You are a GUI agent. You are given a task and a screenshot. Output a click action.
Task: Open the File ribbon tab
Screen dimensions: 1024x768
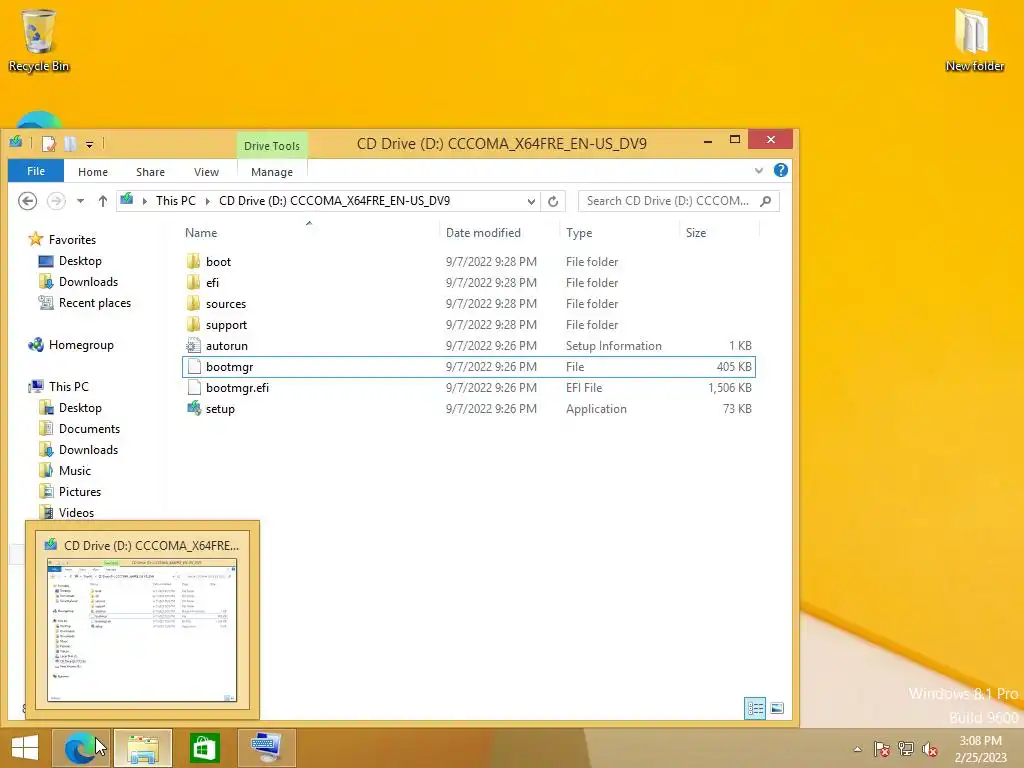[x=36, y=171]
